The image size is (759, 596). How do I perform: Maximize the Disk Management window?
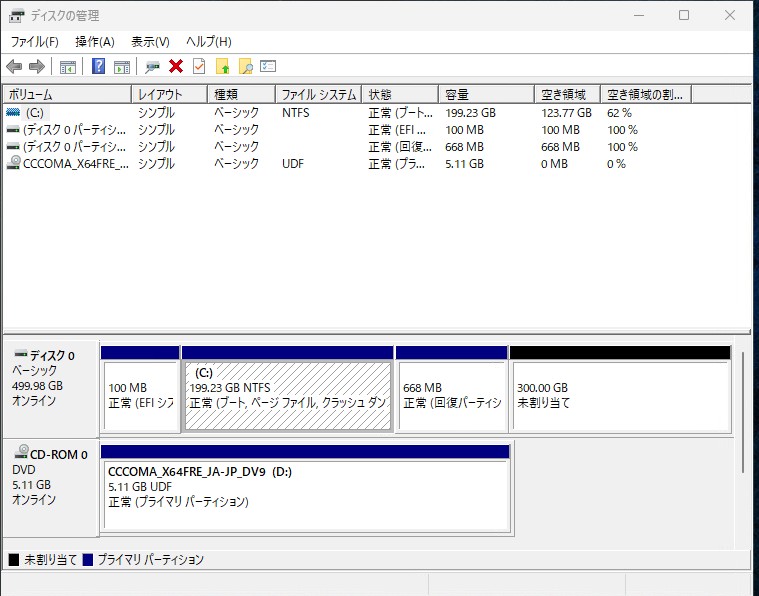pos(684,15)
